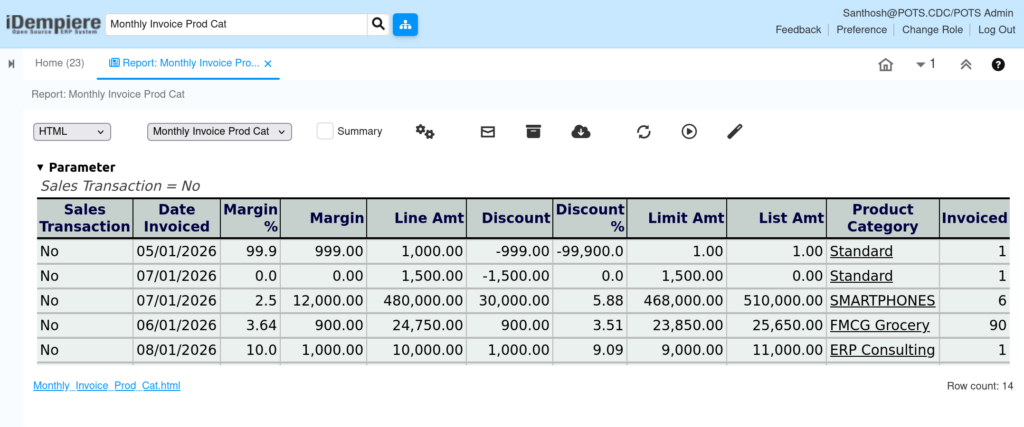Click the iDempiere logo
Viewport: 1024px width, 427px height.
54,25
